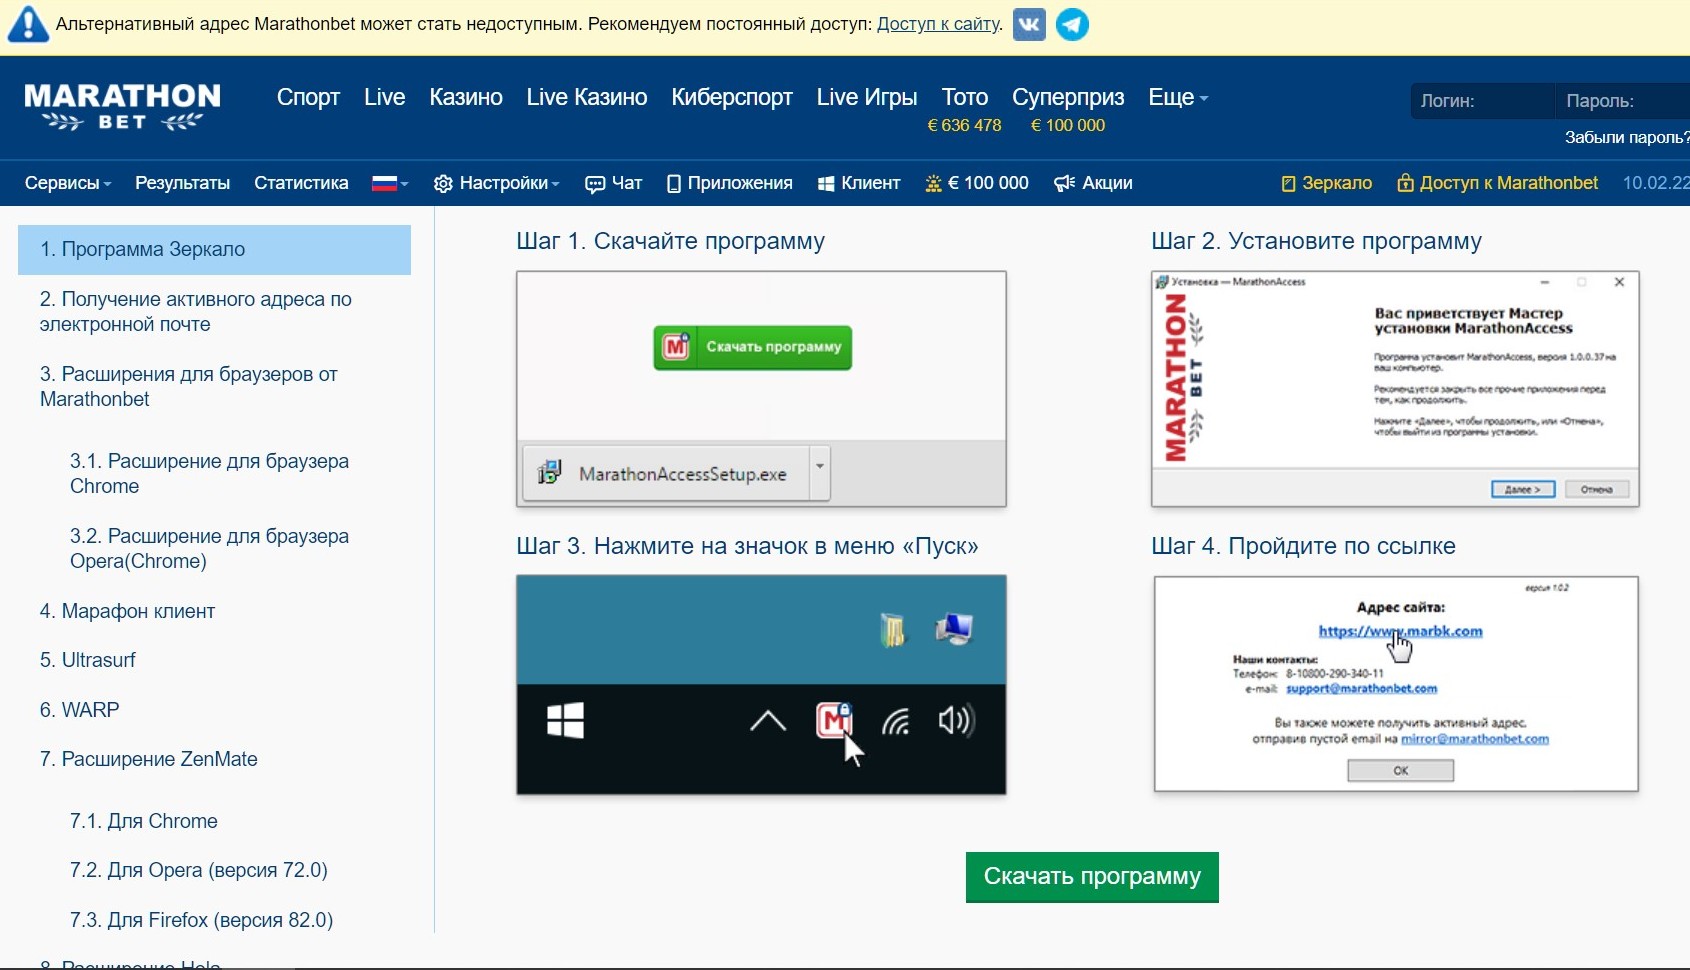Select 7.1 Для Chrome item
The image size is (1690, 970).
tap(144, 821)
